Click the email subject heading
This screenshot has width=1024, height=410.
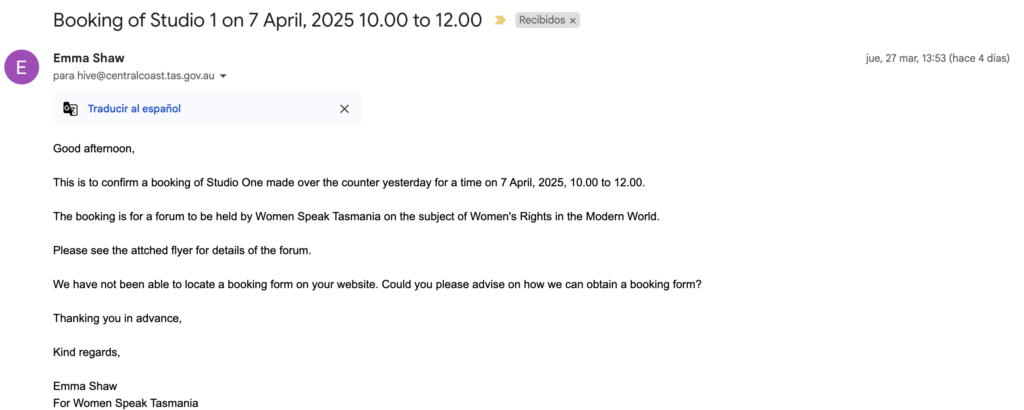coord(267,20)
